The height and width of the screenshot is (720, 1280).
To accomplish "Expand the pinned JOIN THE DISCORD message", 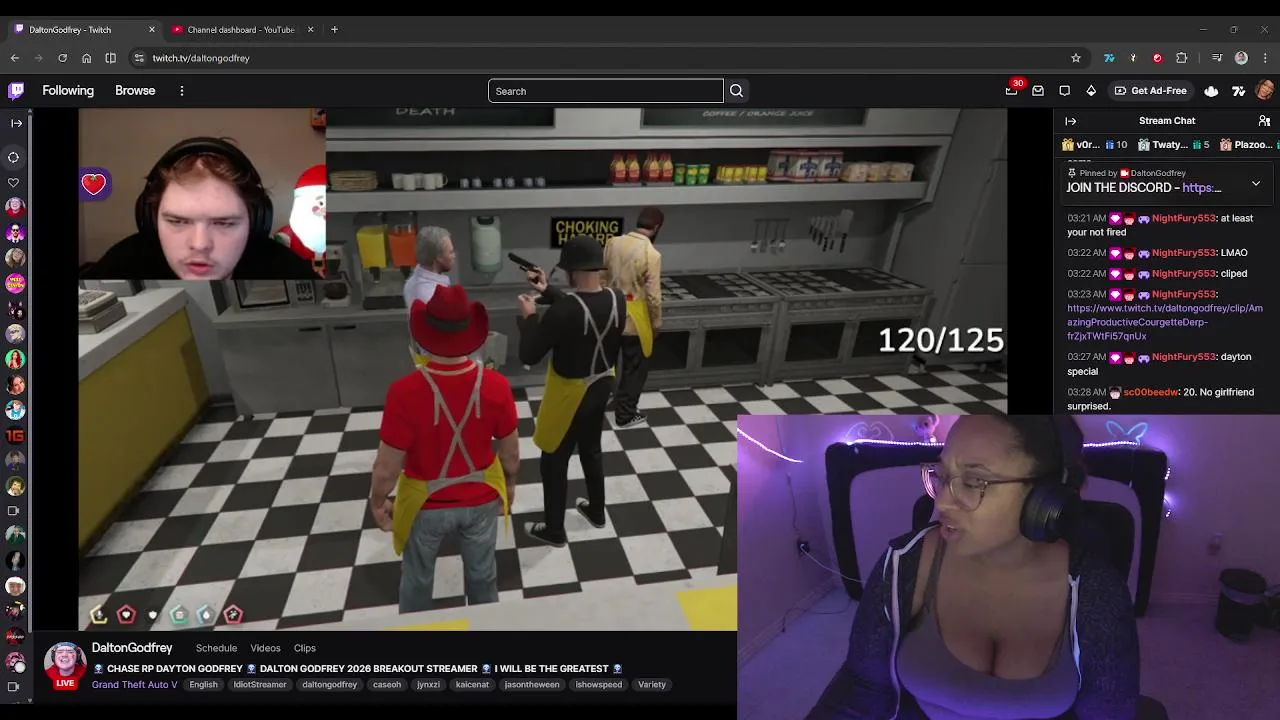I will pyautogui.click(x=1256, y=184).
